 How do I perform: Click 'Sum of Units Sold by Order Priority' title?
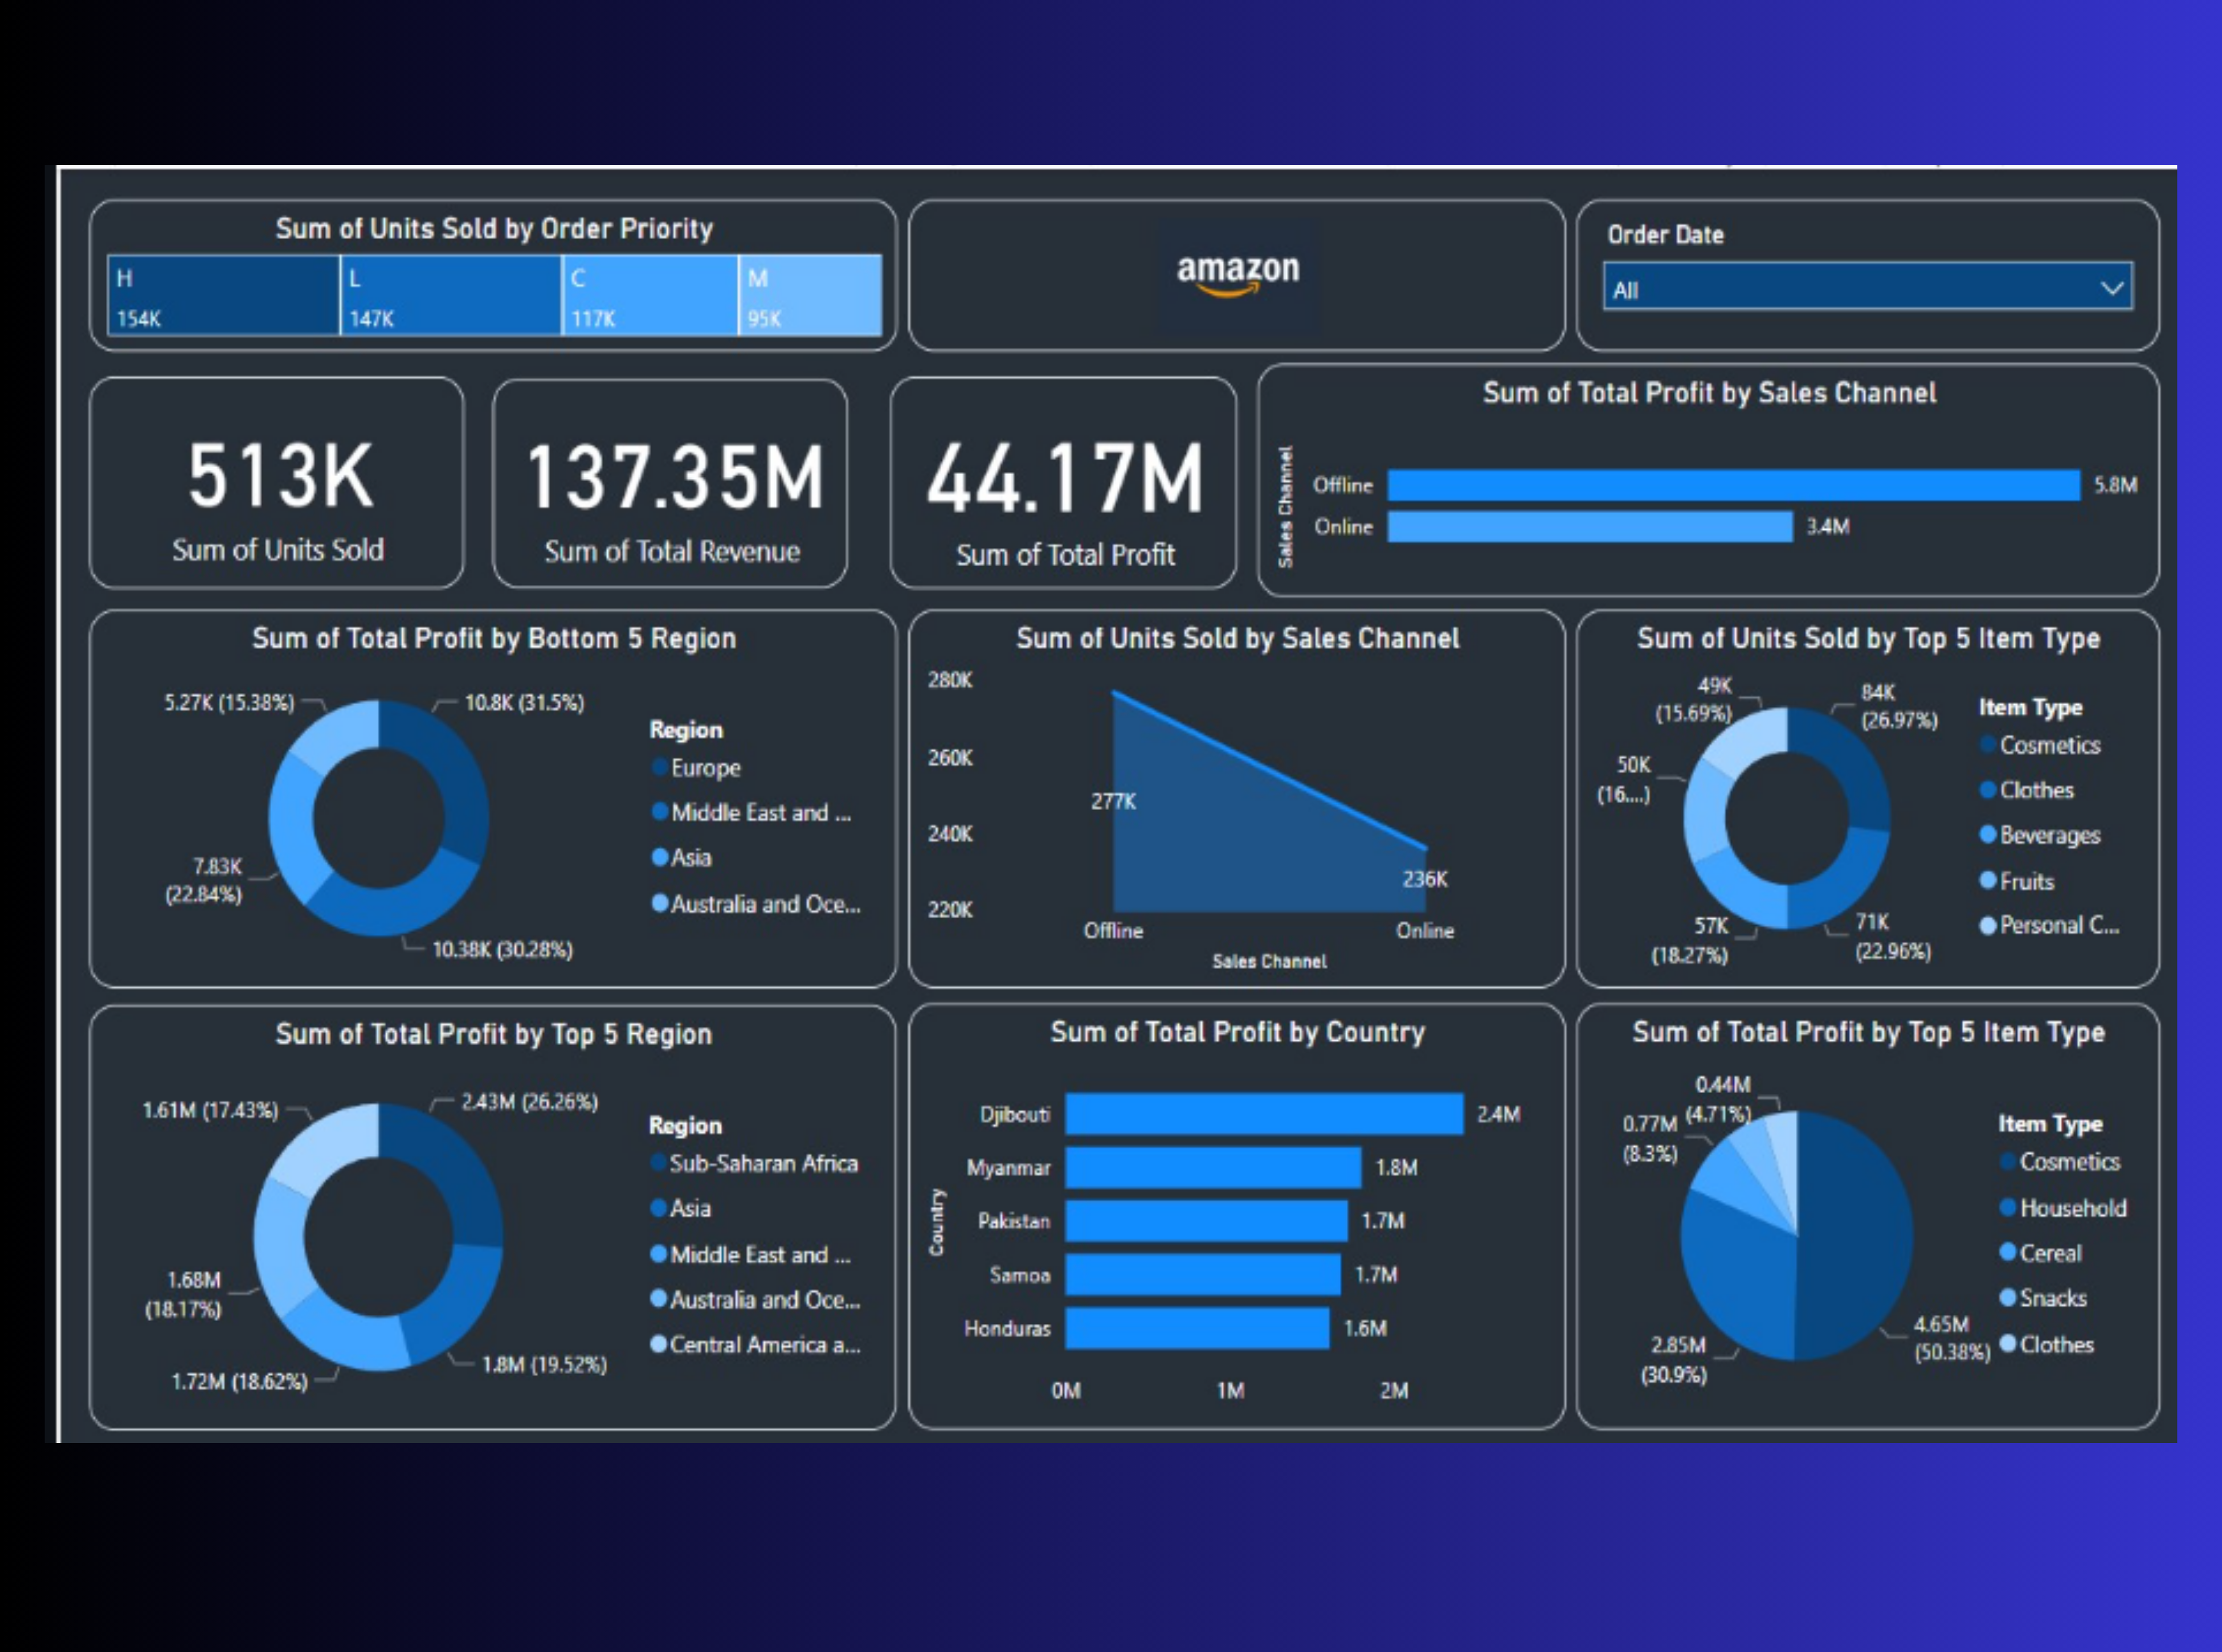pyautogui.click(x=494, y=229)
